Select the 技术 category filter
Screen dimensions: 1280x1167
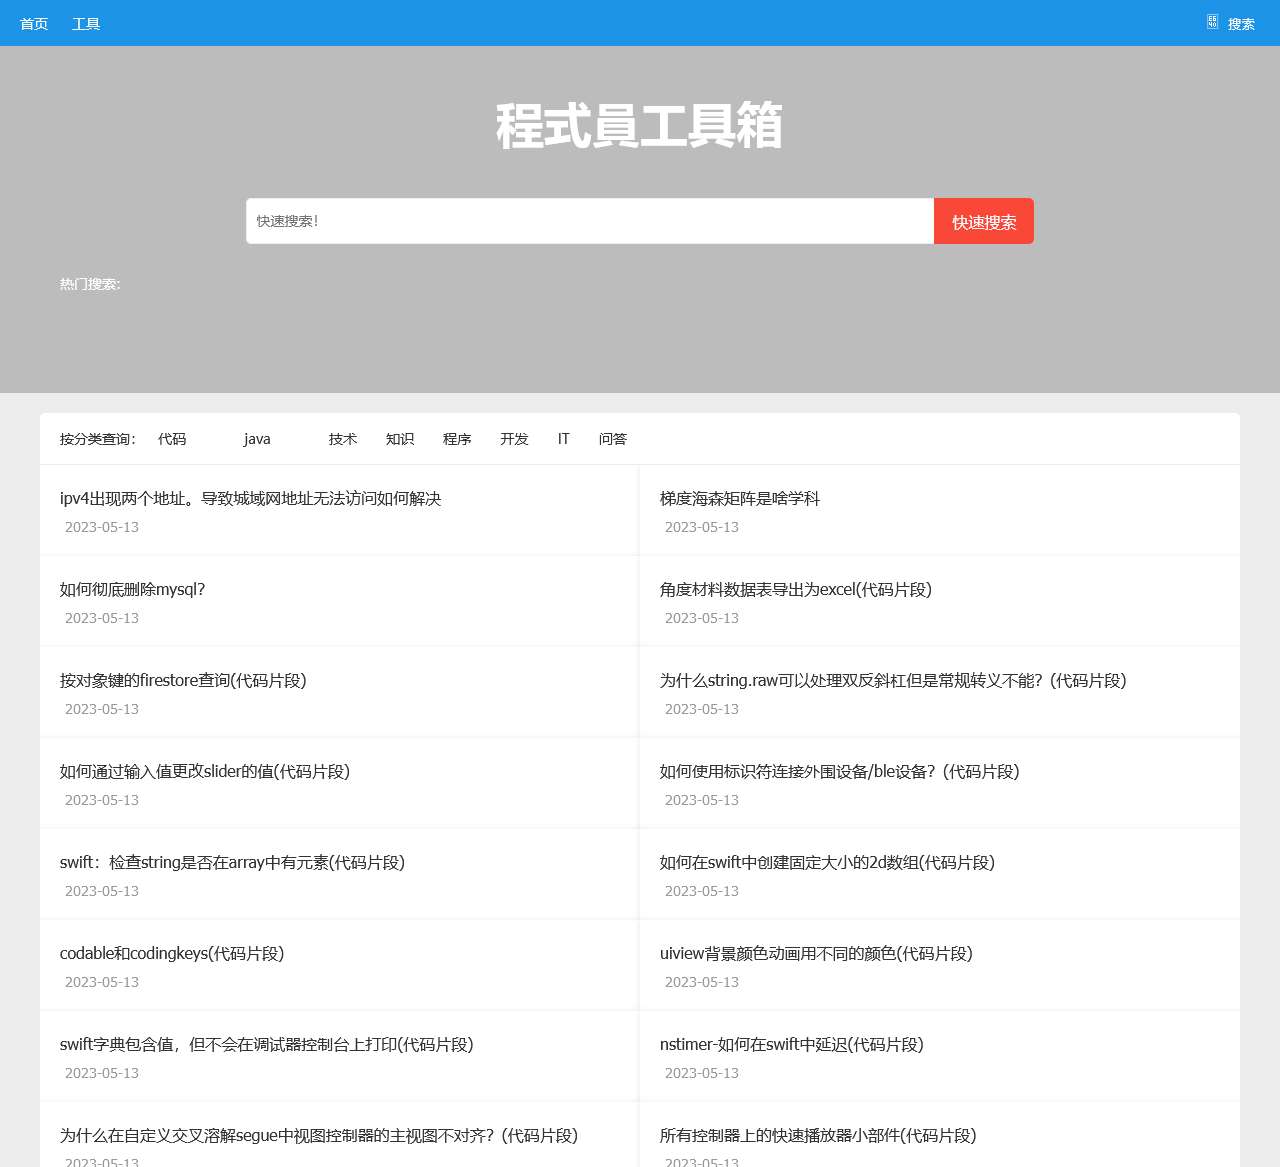(x=343, y=439)
